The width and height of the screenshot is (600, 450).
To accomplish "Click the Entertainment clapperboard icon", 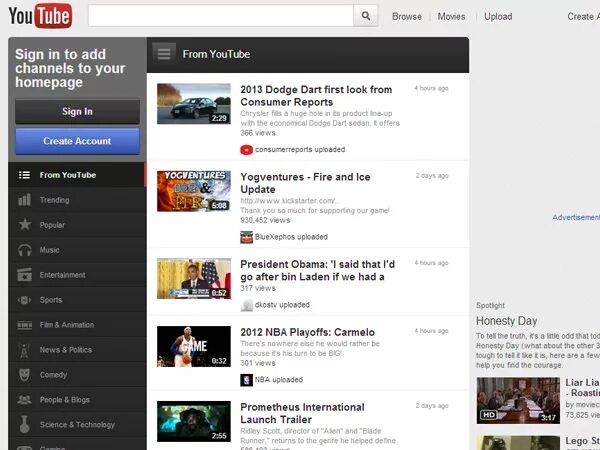I will pos(24,275).
